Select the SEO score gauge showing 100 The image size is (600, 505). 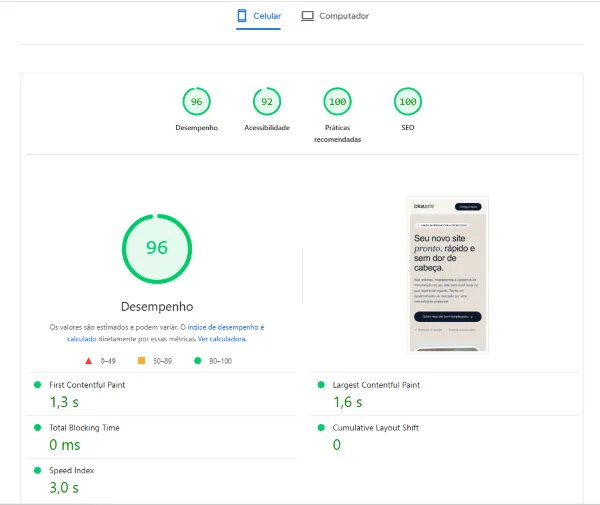408,101
